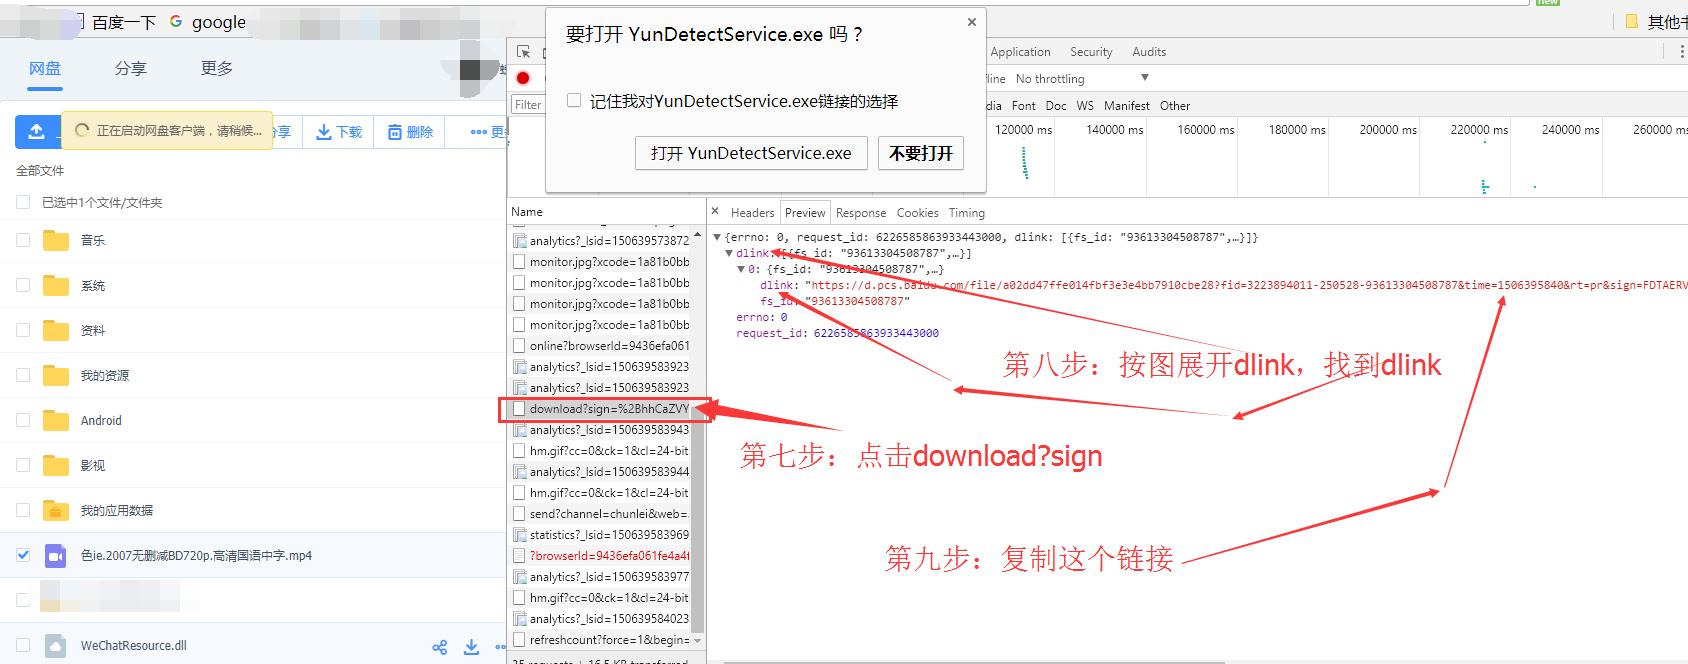The image size is (1688, 664).
Task: Click the red network record button
Action: pos(523,78)
